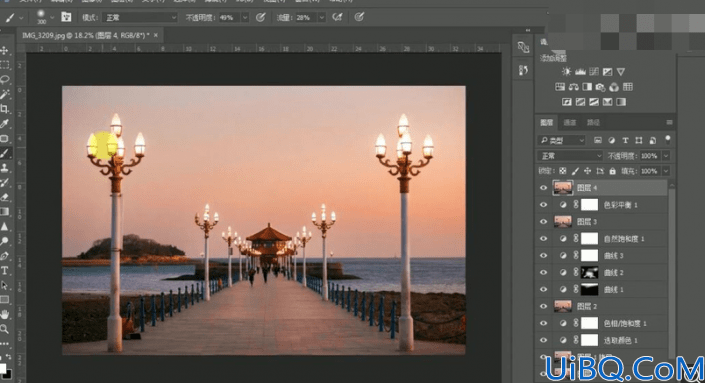
Task: Select the Eyedropper tool
Action: pos(4,124)
